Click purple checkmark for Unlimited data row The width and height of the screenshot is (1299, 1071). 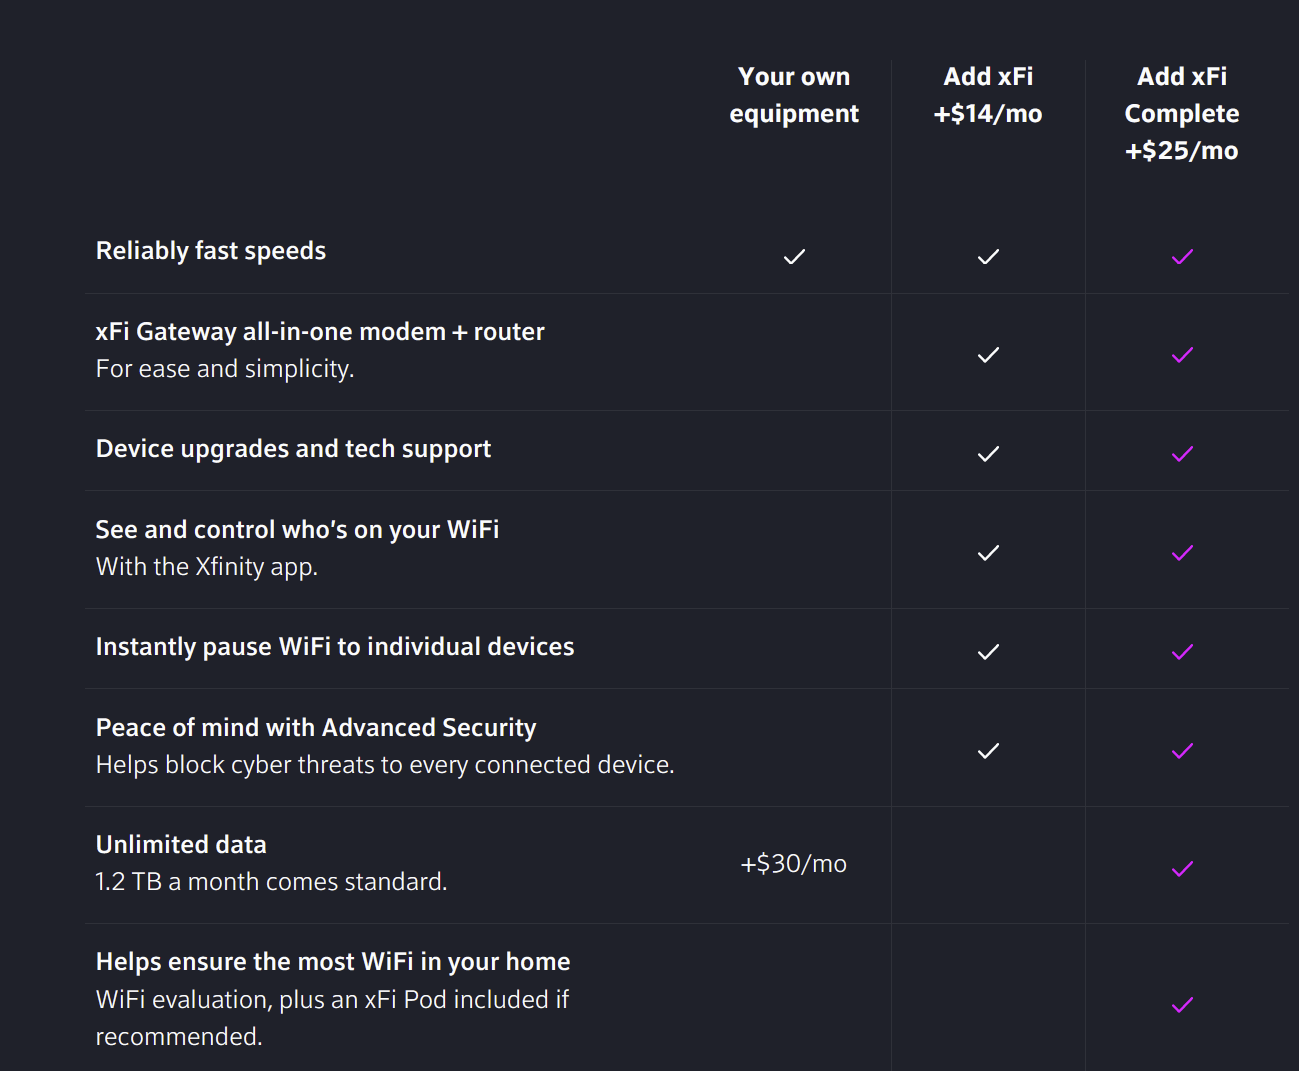[x=1182, y=869]
